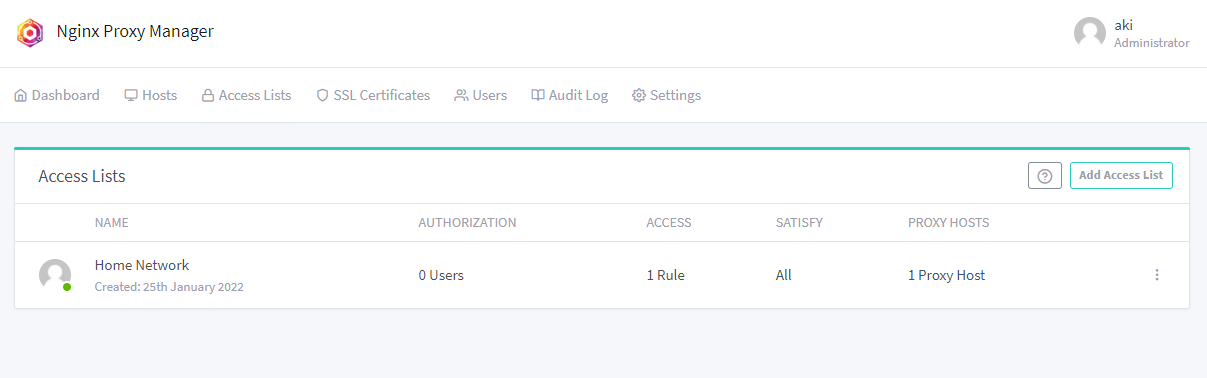Switch to the Access Lists tab
Image resolution: width=1207 pixels, height=378 pixels.
247,96
